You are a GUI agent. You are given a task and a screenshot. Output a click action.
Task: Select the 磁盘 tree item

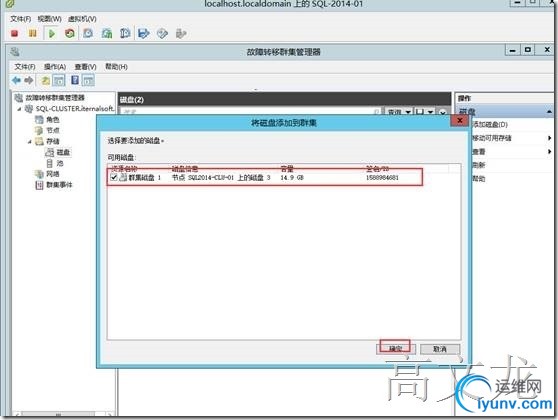tap(63, 152)
